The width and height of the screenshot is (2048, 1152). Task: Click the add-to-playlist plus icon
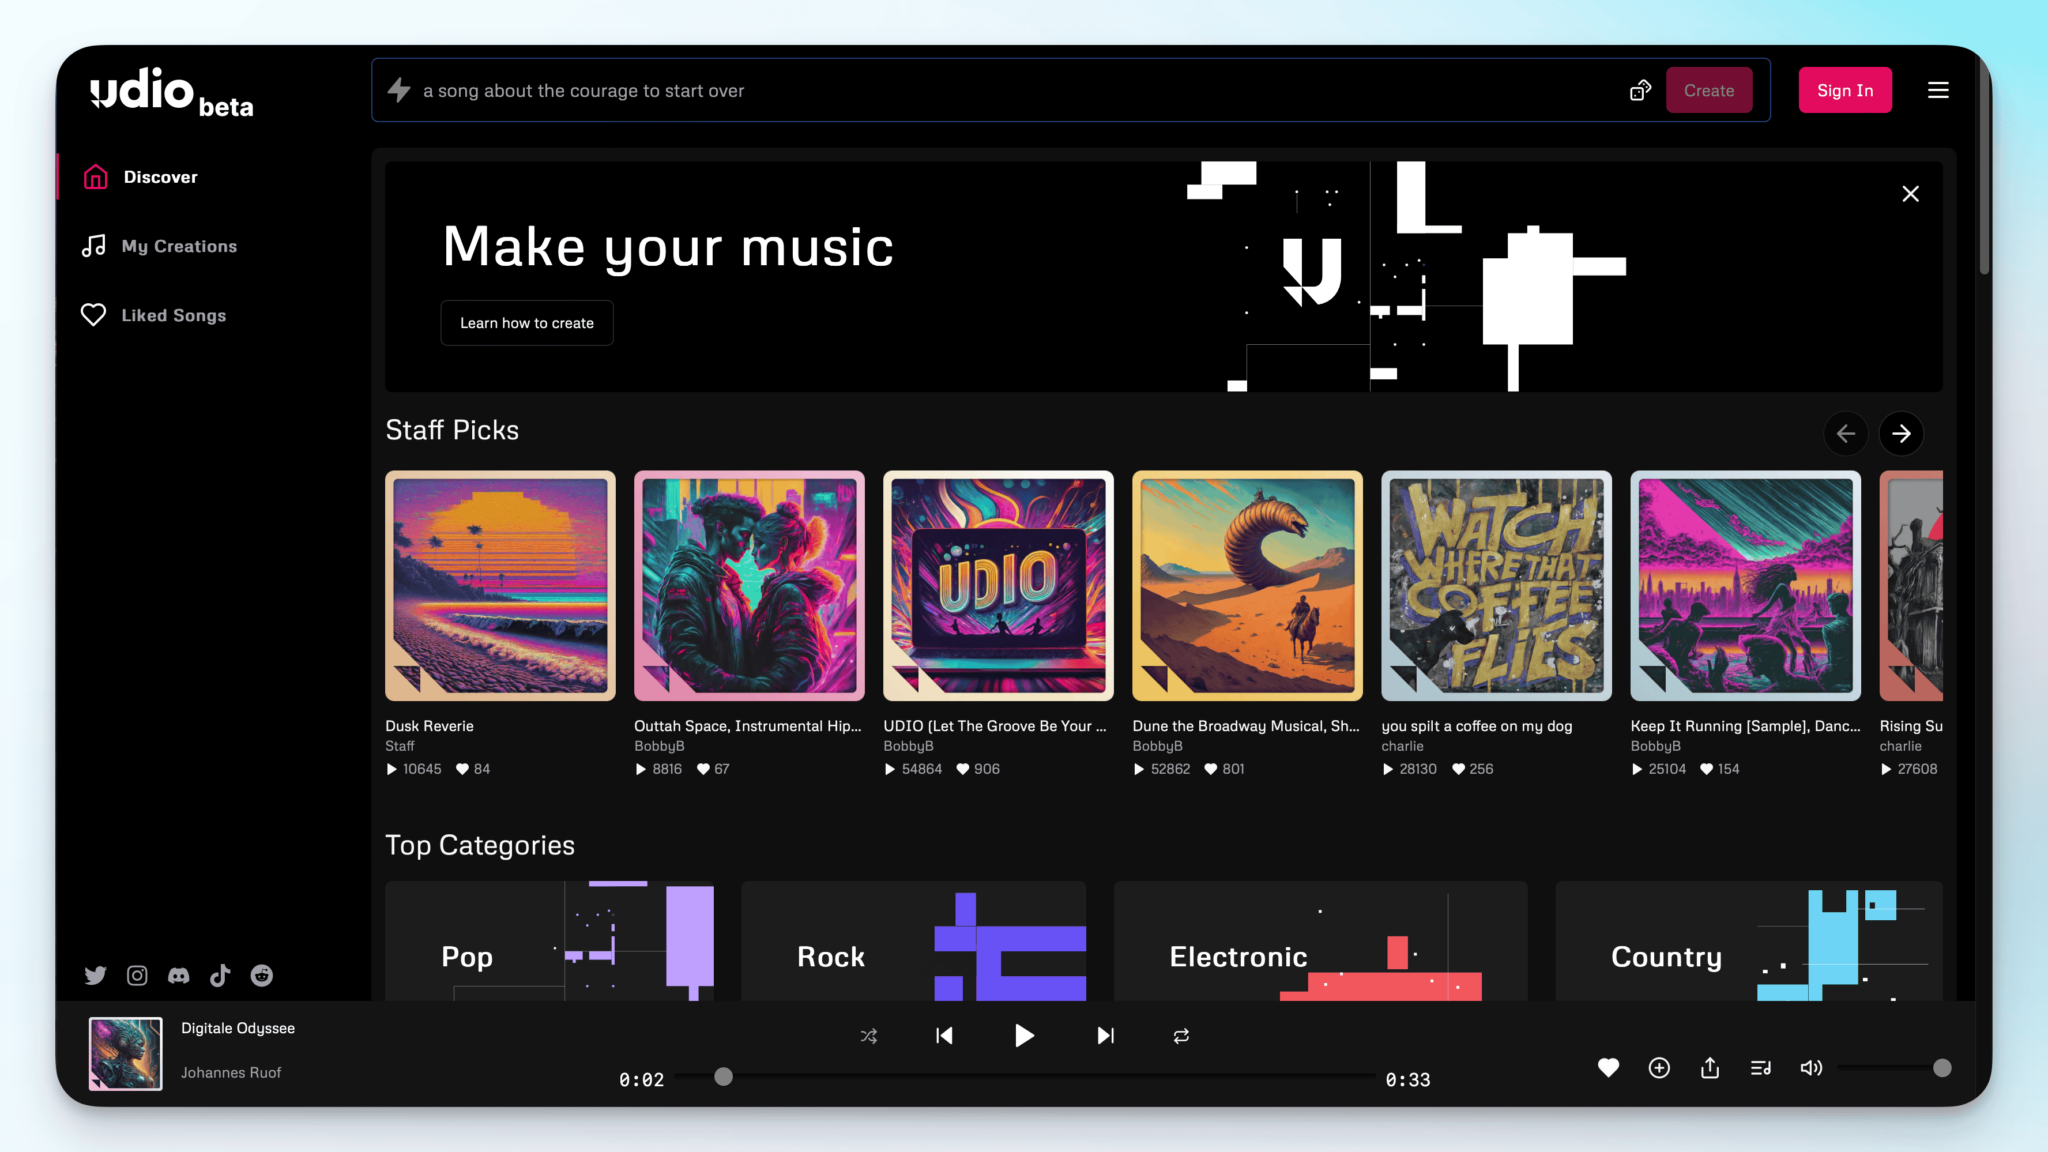[1659, 1067]
